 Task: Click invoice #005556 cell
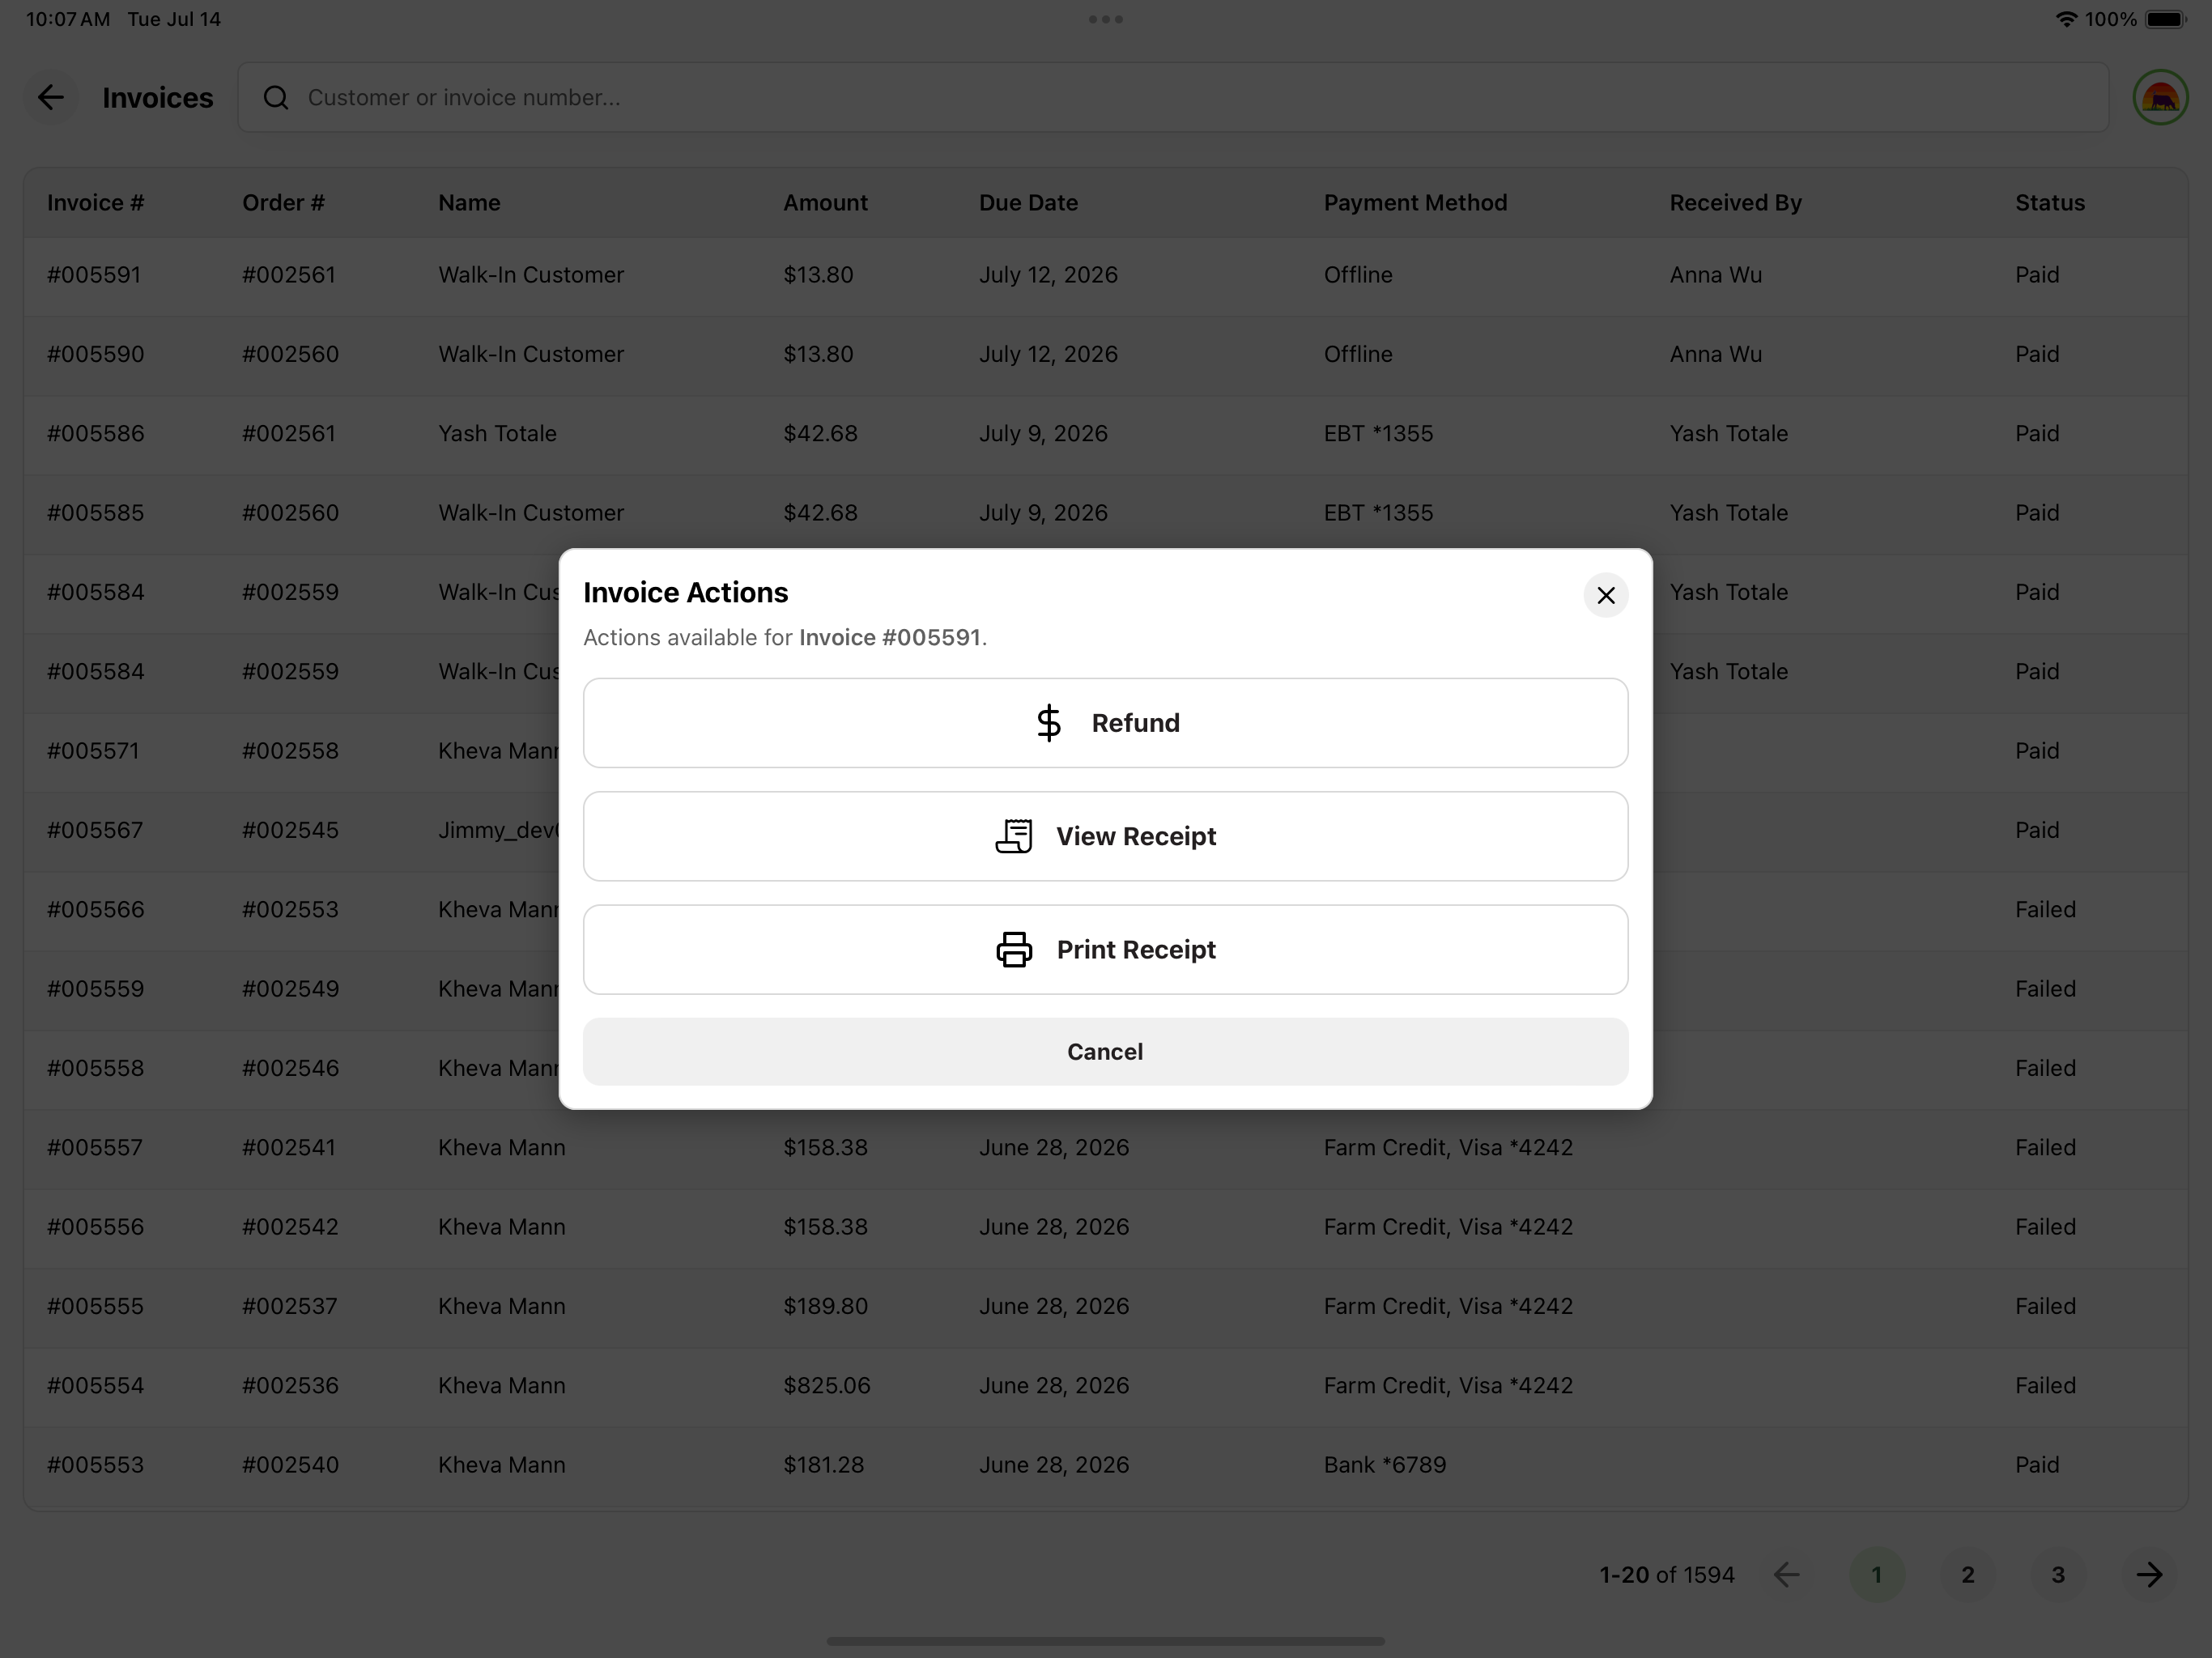point(95,1226)
